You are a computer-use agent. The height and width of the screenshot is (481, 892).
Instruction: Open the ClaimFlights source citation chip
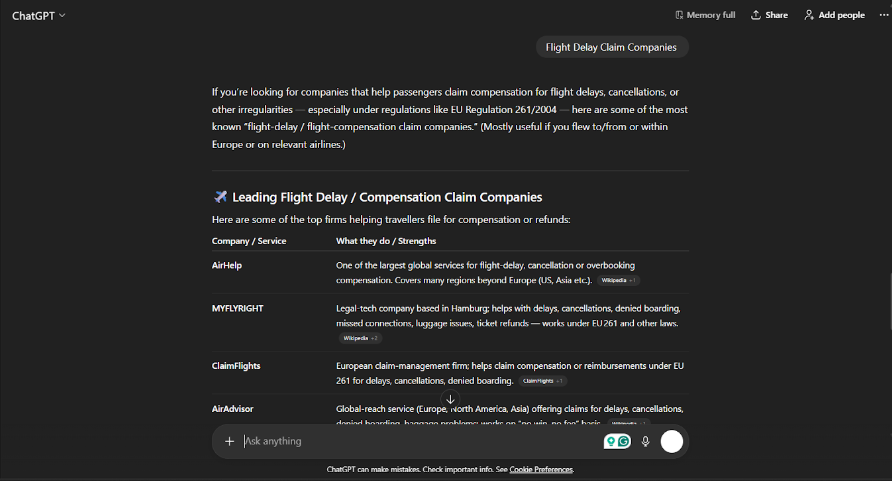pyautogui.click(x=543, y=381)
